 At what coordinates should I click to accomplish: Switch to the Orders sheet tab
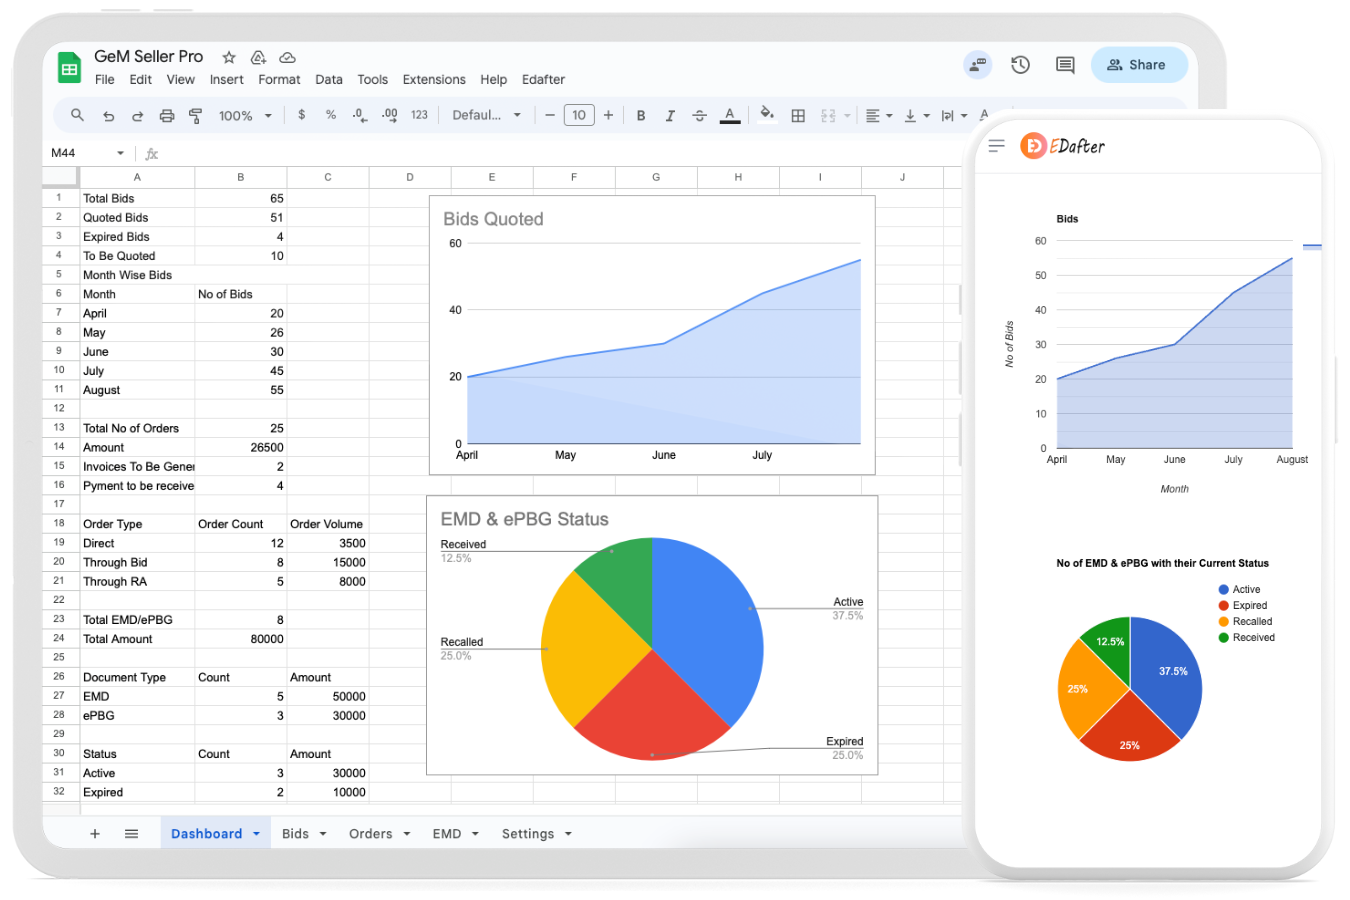point(370,834)
